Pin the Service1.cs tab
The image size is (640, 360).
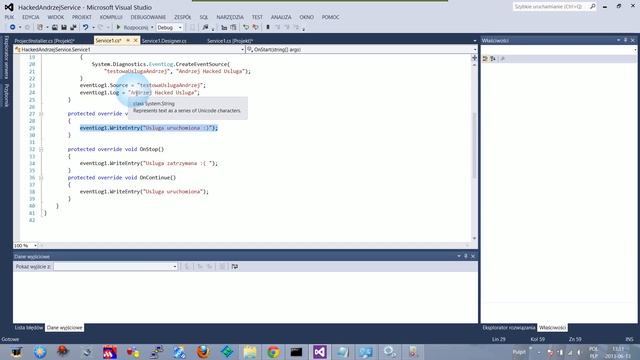pos(128,40)
